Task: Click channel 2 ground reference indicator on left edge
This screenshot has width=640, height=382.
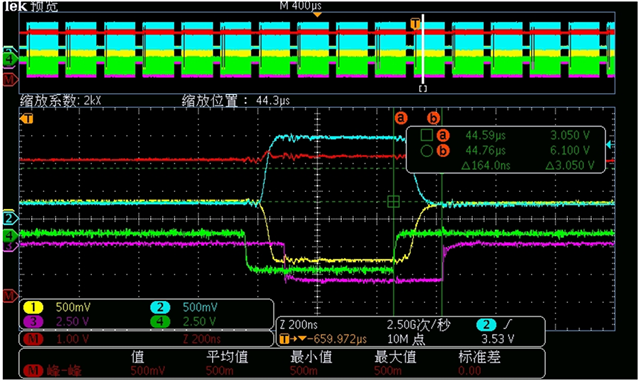Action: [10, 218]
